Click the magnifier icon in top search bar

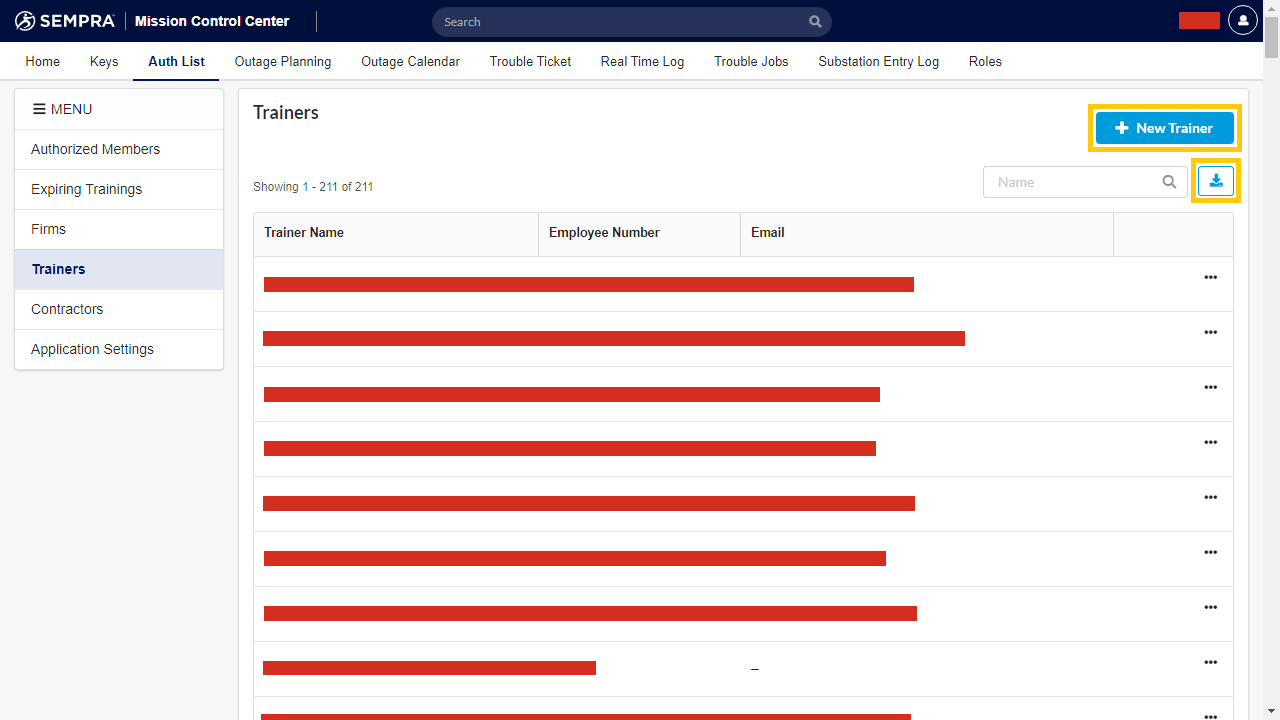(x=815, y=21)
